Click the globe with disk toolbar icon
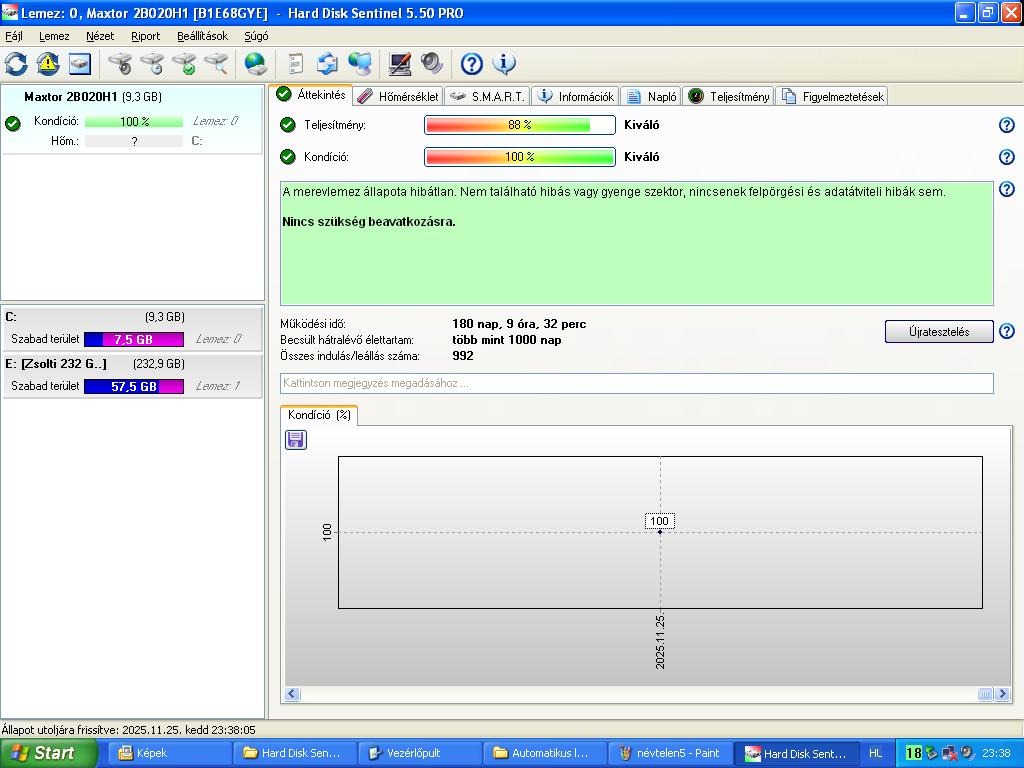The height and width of the screenshot is (768, 1024). pos(255,64)
